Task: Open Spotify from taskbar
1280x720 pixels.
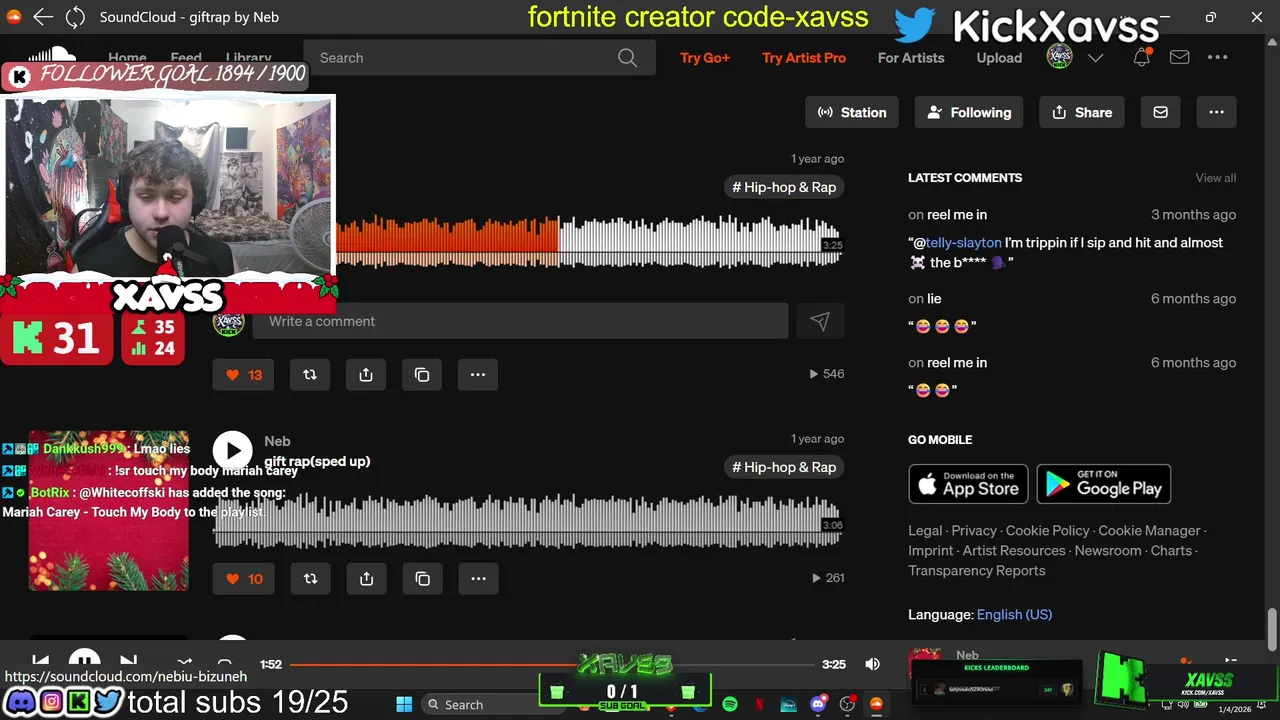Action: click(x=730, y=704)
